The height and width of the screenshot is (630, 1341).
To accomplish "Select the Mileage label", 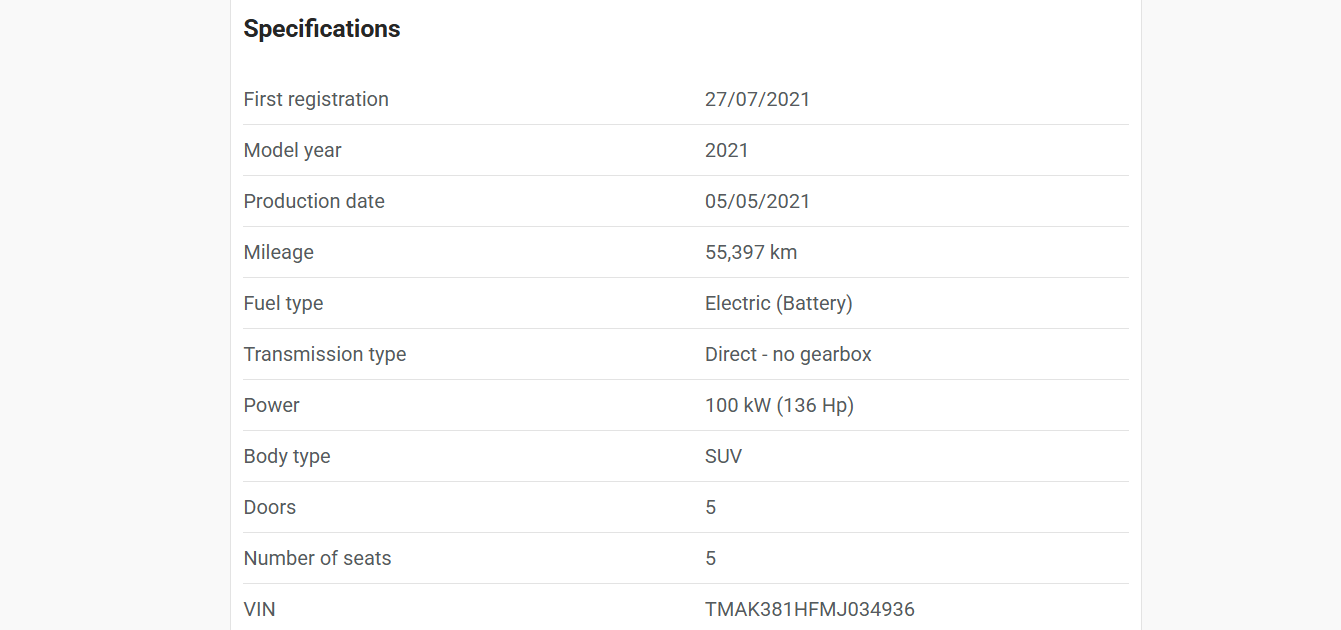I will coord(279,252).
